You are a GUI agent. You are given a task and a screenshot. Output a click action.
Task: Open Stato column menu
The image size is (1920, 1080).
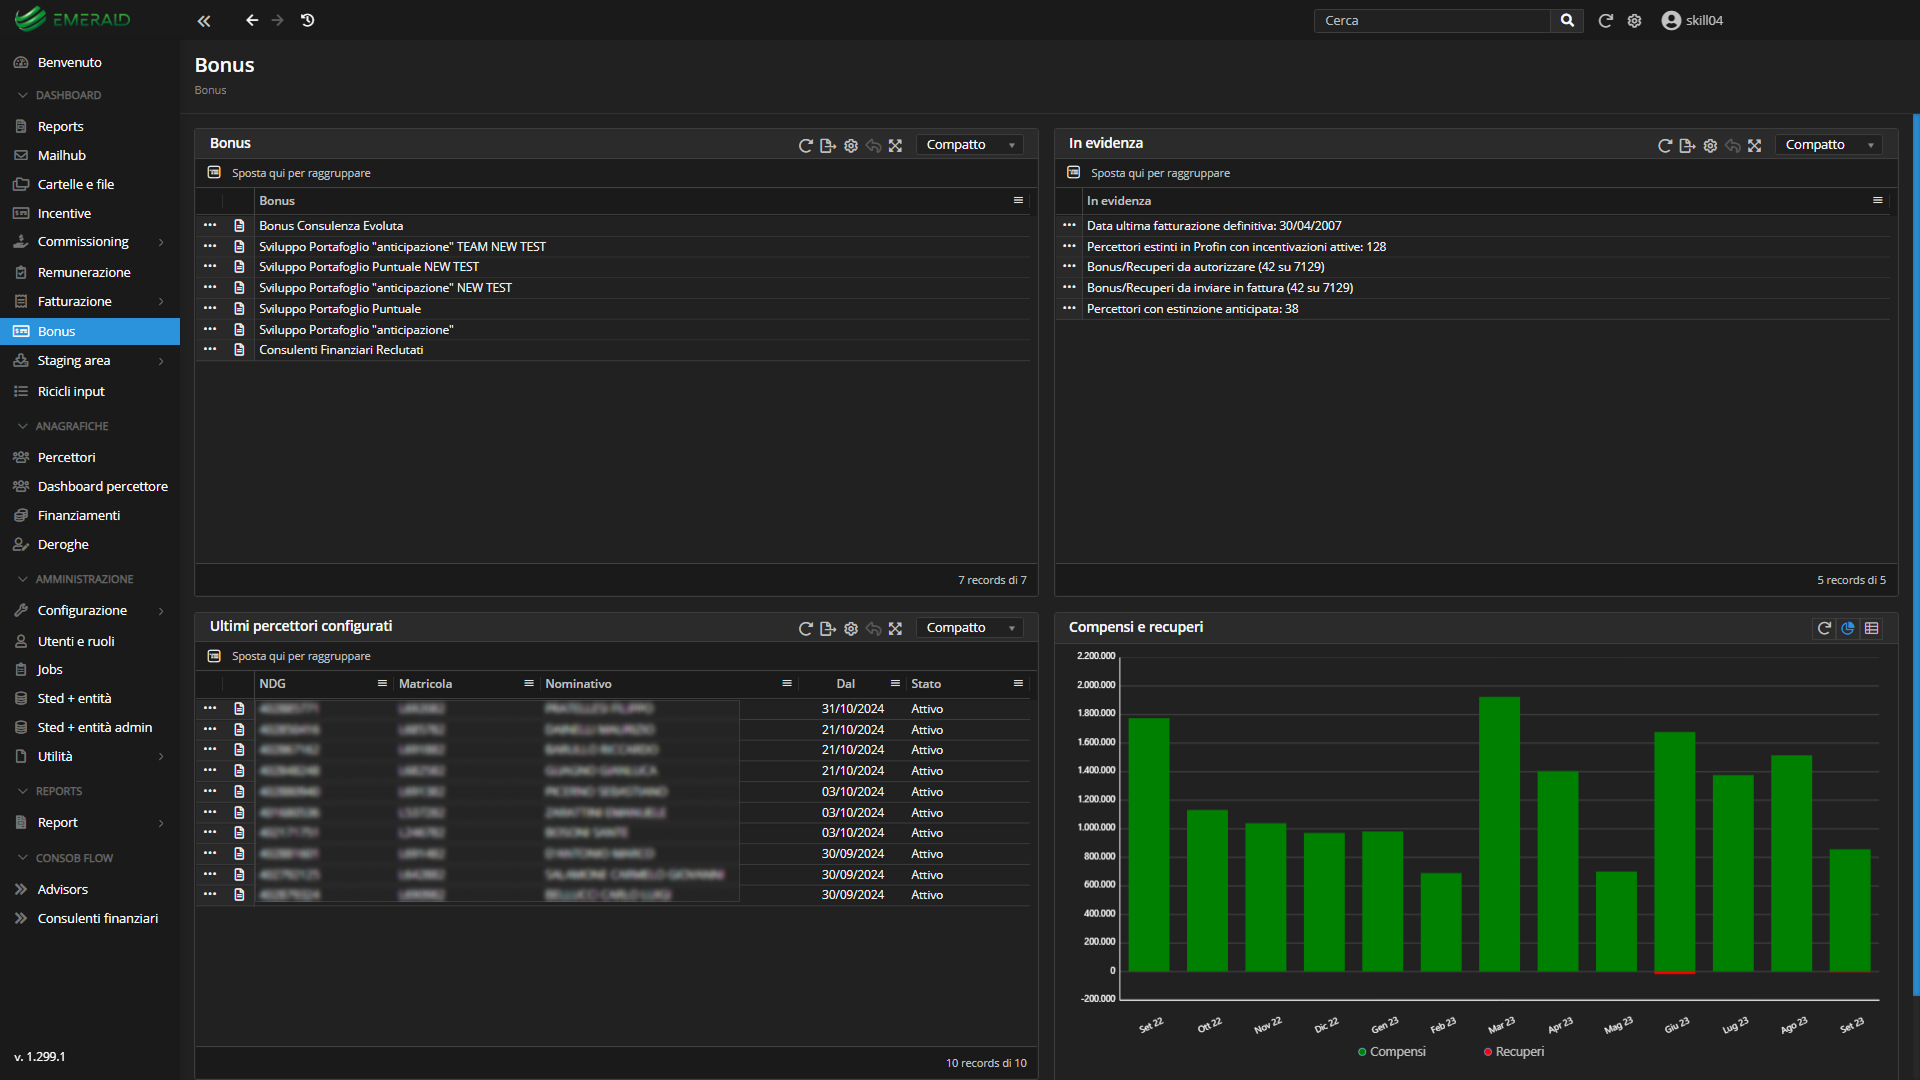point(1018,684)
